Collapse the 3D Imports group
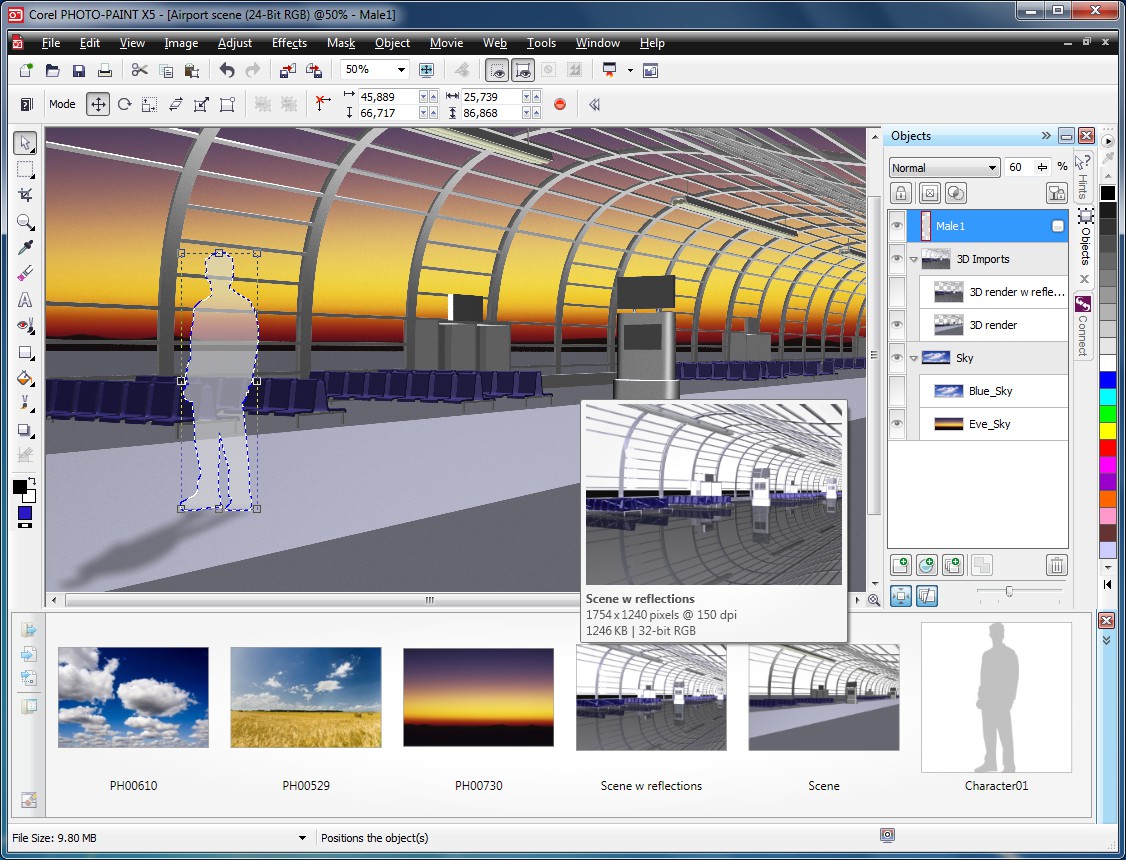 (913, 259)
